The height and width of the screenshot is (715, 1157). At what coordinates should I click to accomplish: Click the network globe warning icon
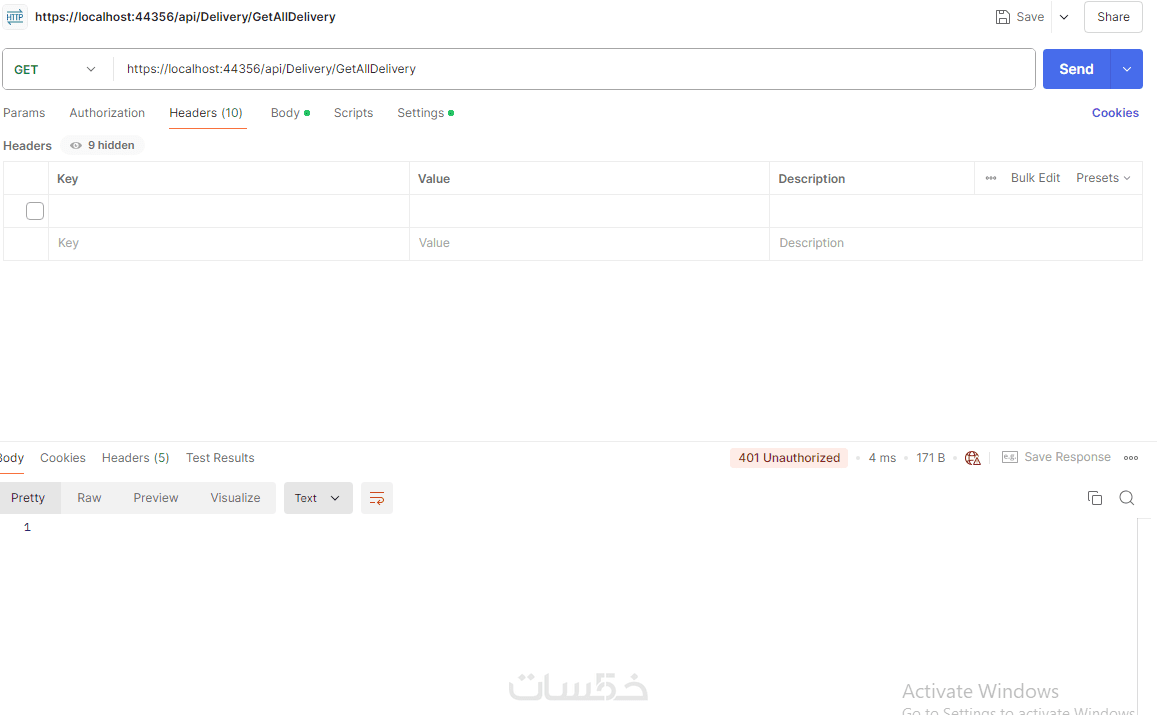(973, 458)
